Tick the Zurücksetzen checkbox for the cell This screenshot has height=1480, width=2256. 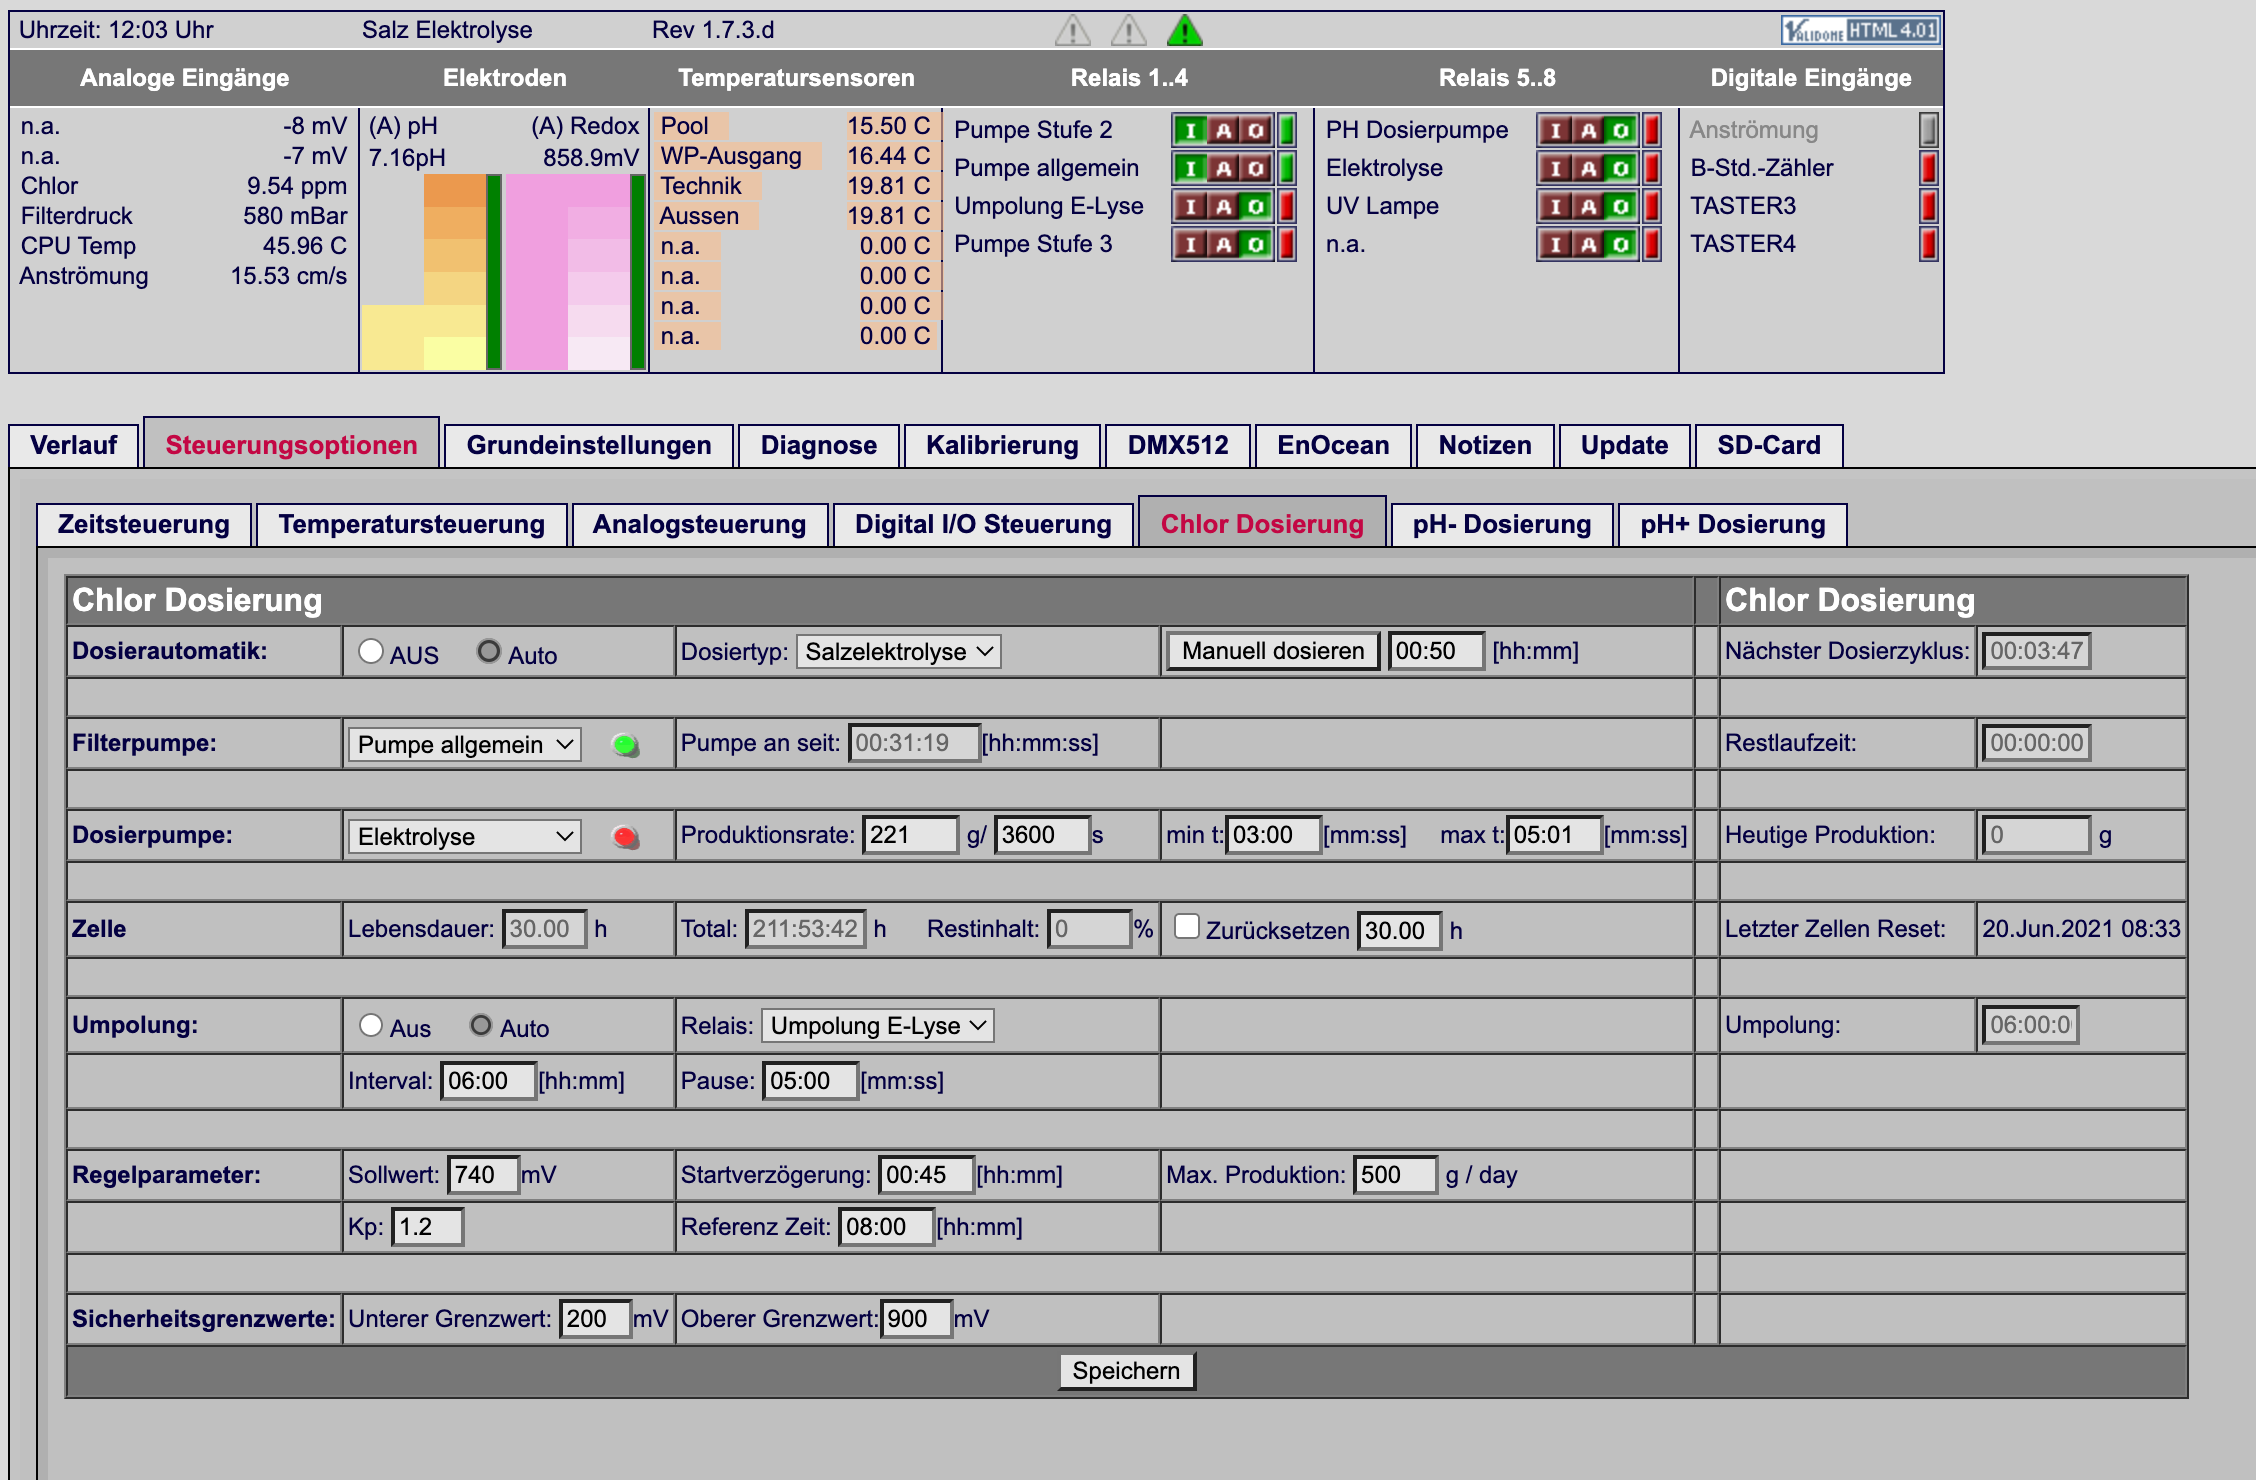tap(1187, 927)
